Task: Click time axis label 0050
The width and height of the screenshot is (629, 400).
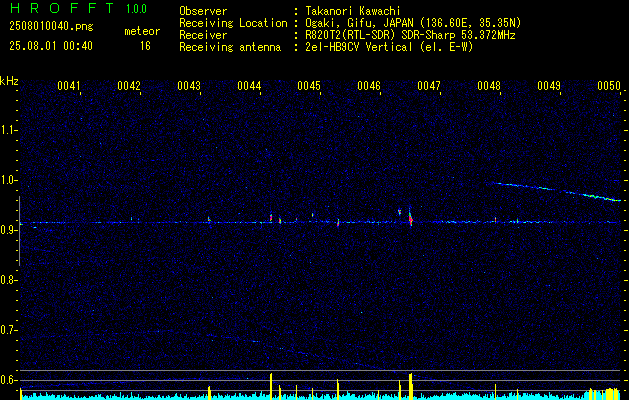Action: (x=609, y=85)
